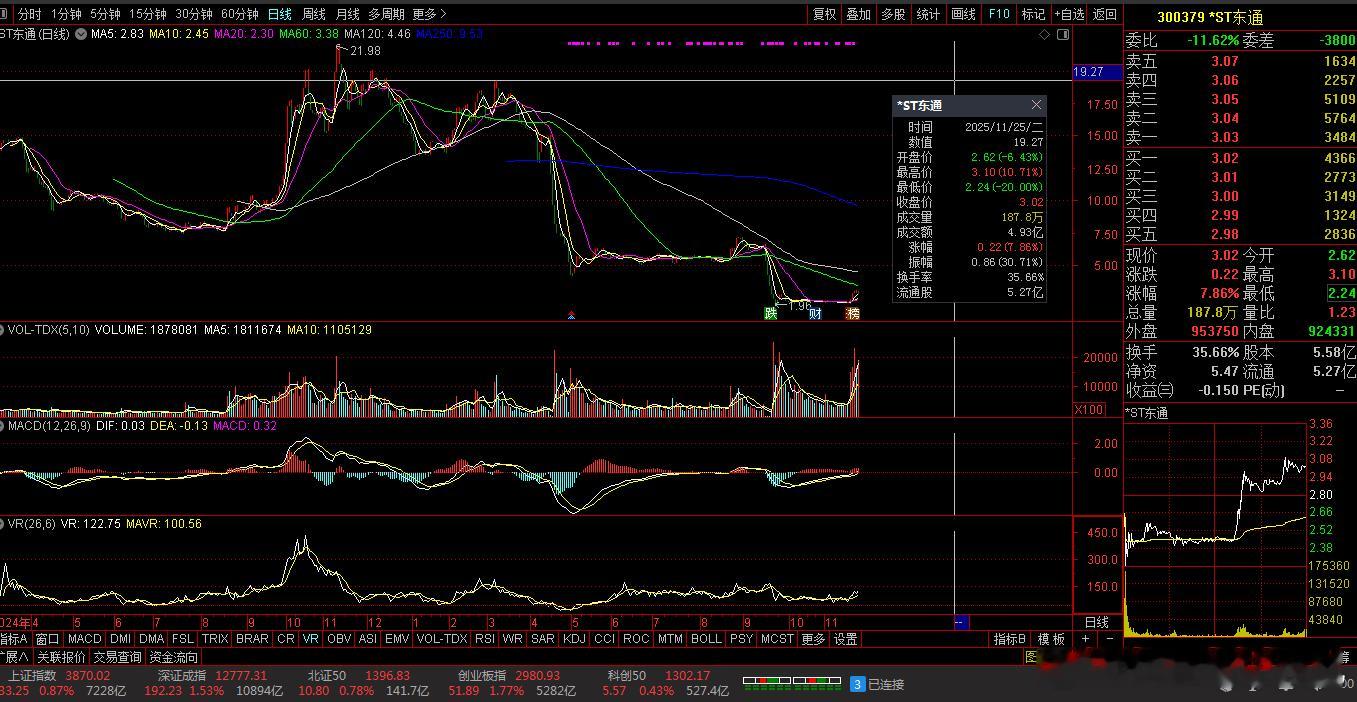The height and width of the screenshot is (702, 1357).
Task: Click the 叠加 overlay button
Action: [859, 14]
